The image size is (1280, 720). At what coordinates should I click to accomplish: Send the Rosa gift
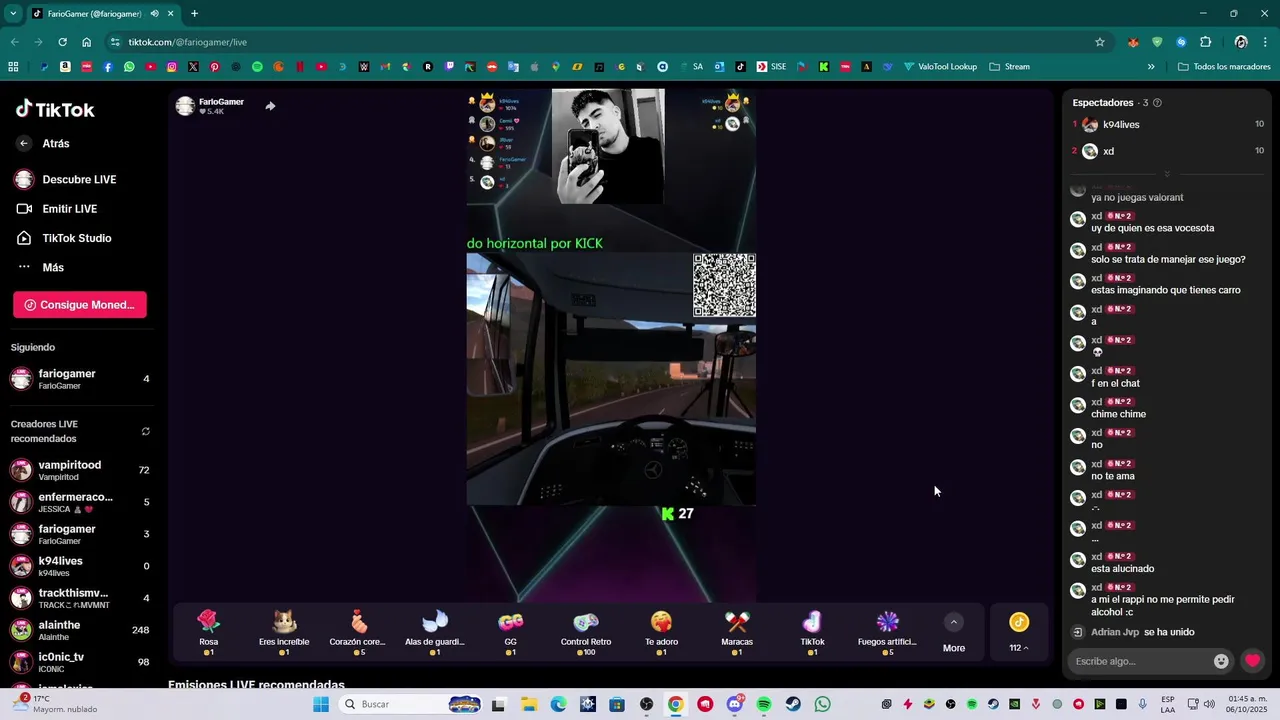click(208, 632)
